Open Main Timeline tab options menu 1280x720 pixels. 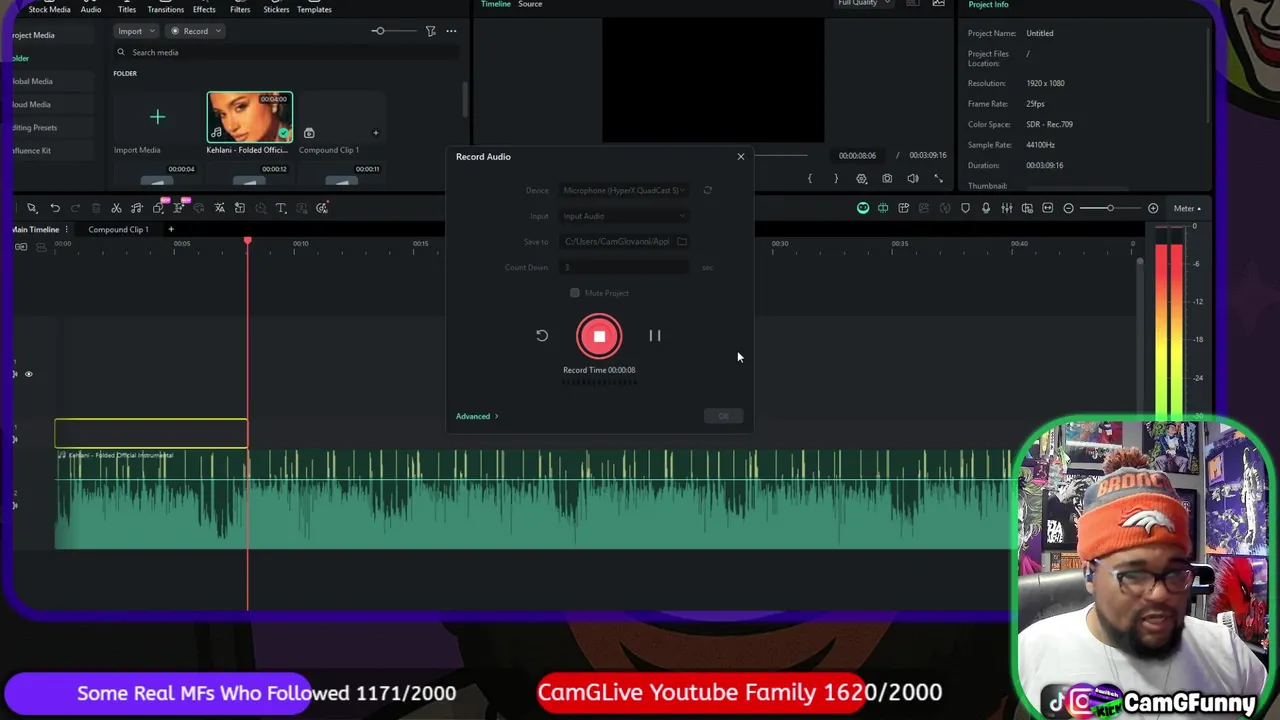[x=67, y=229]
